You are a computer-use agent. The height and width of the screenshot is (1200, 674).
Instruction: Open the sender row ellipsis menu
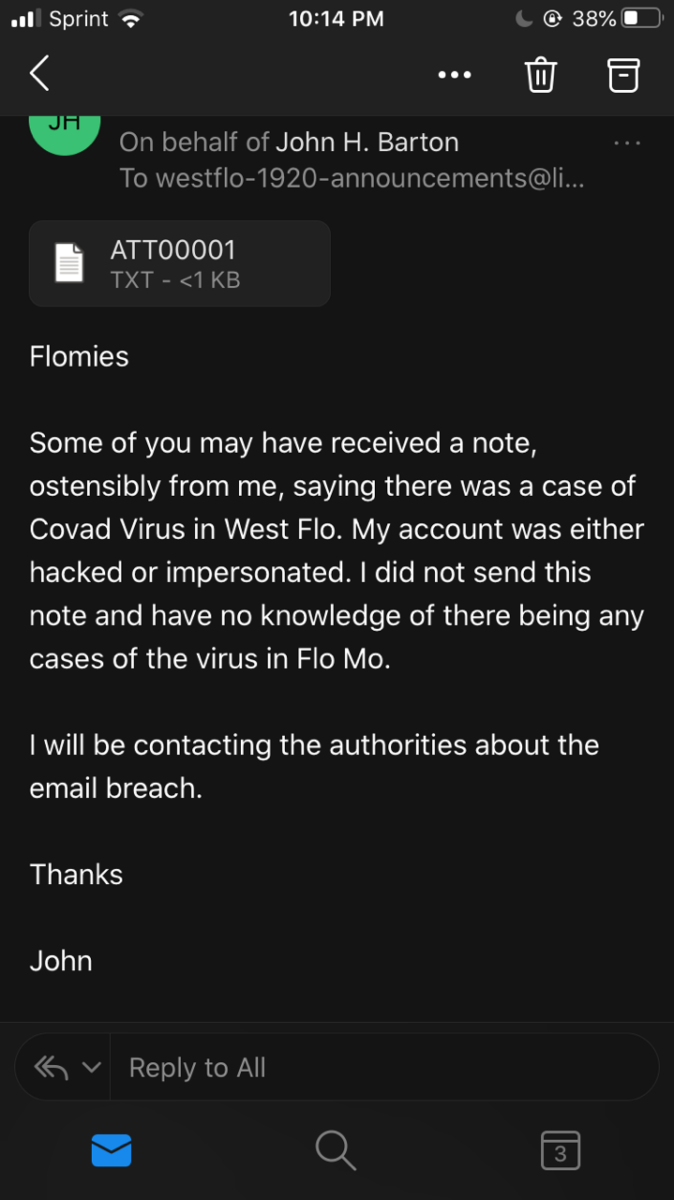pos(627,143)
